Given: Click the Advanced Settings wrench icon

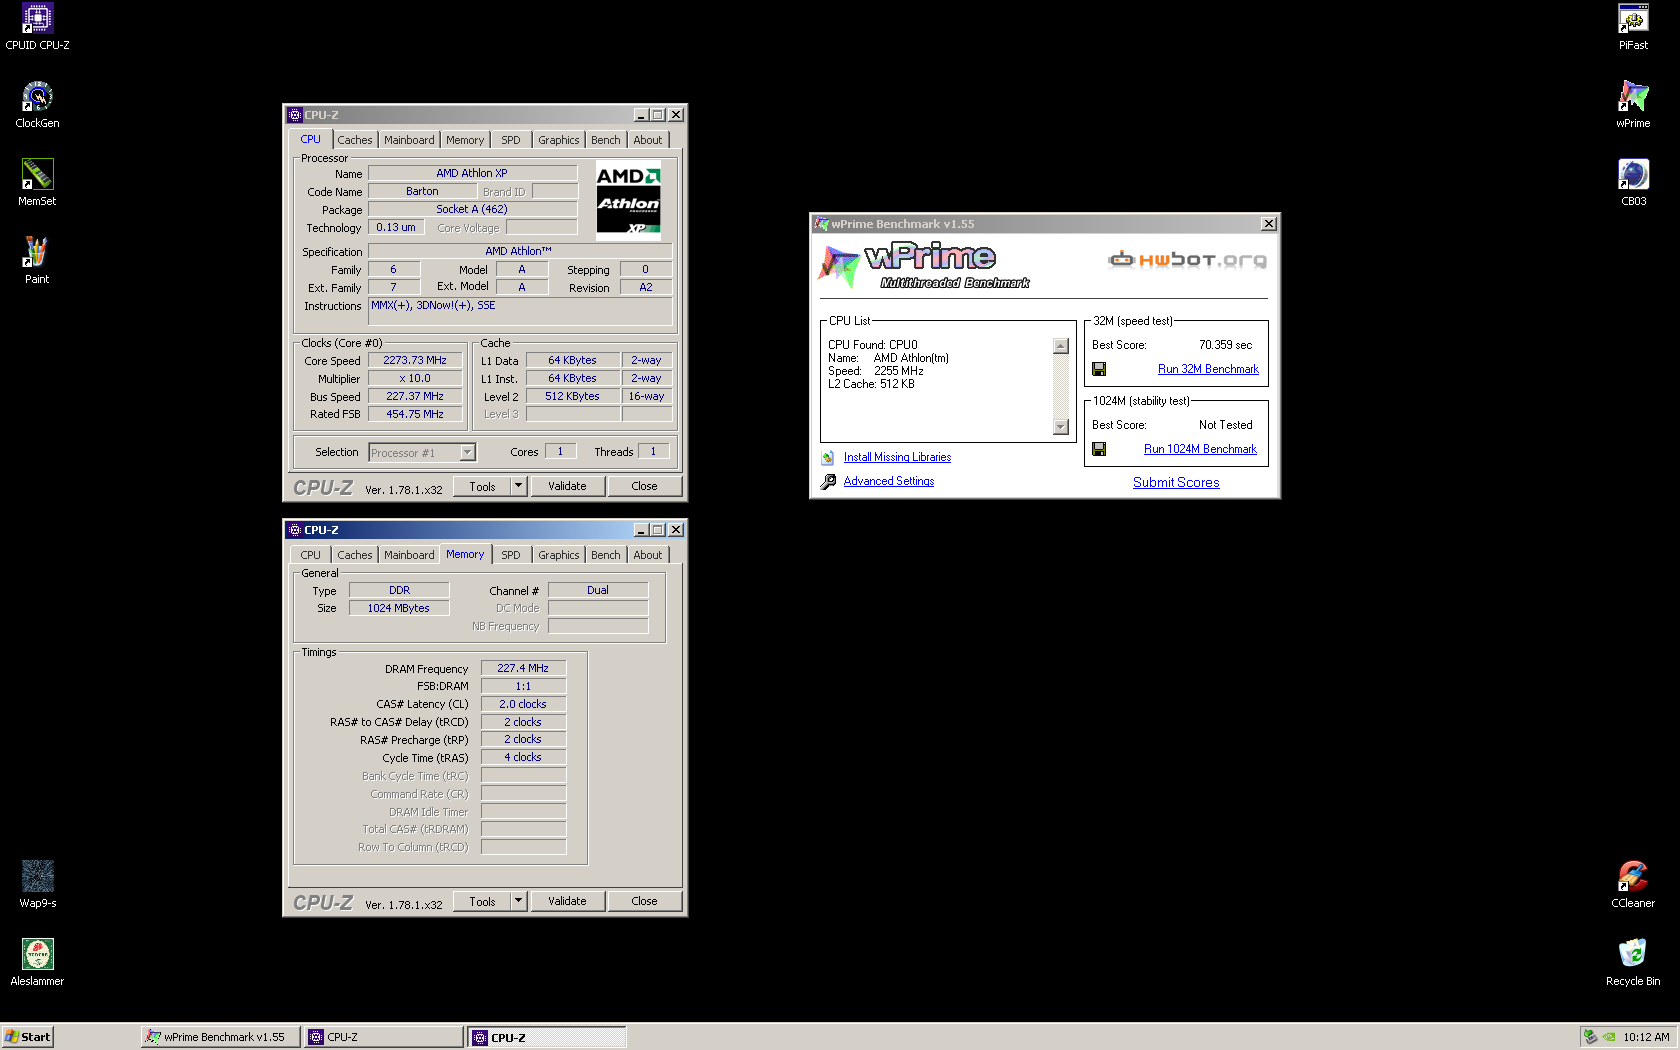Looking at the screenshot, I should (828, 481).
